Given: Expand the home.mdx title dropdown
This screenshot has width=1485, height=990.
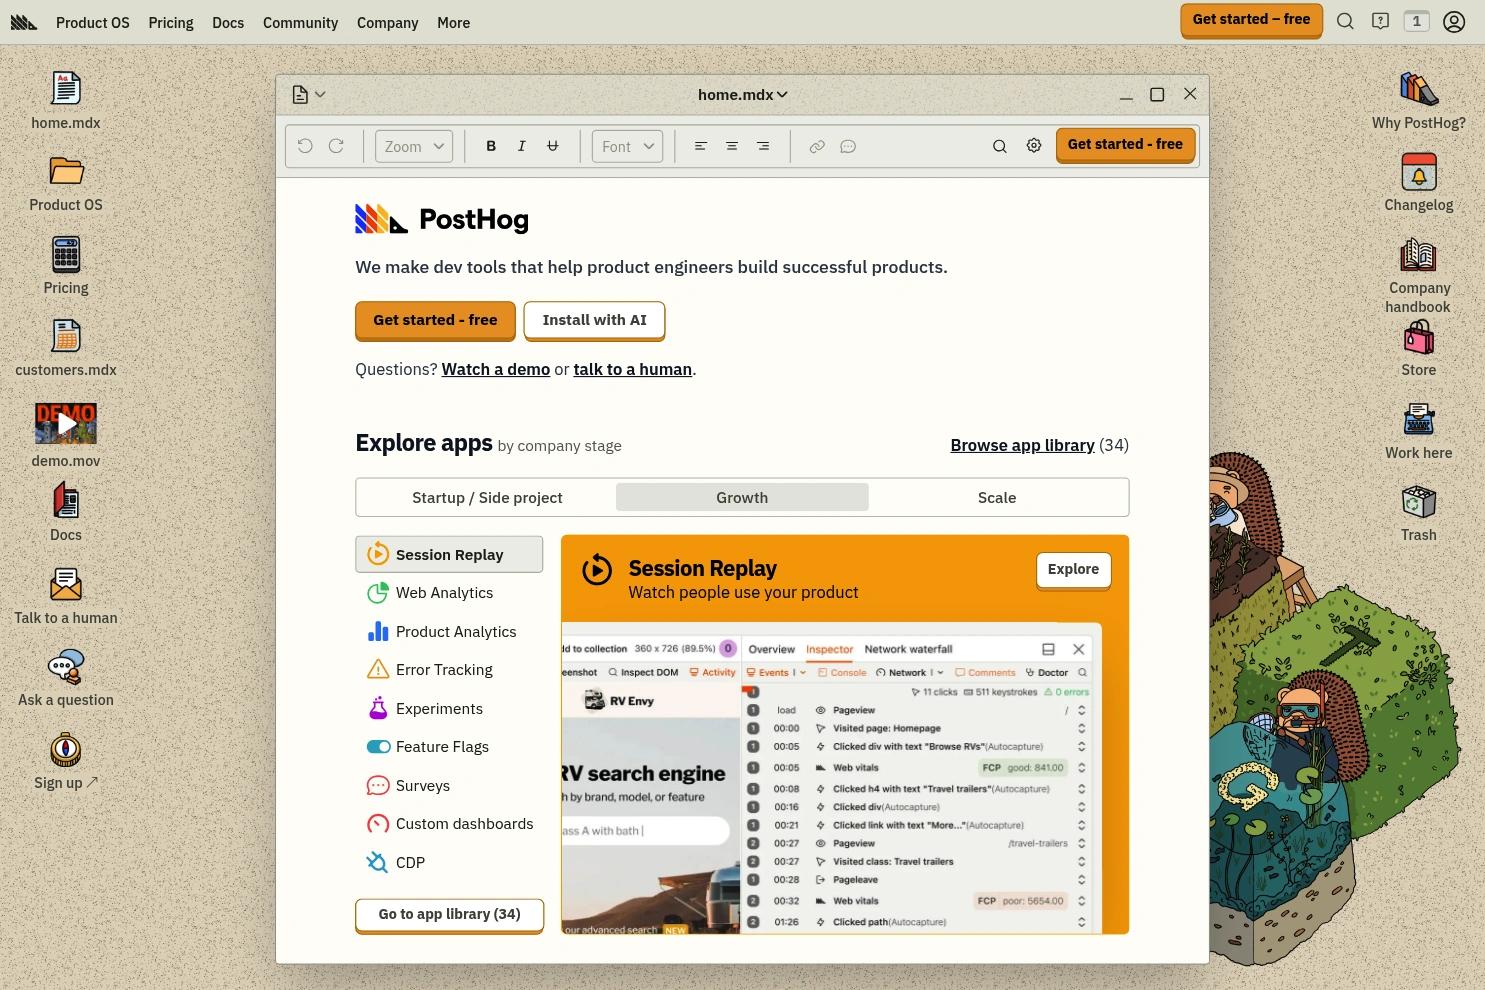Looking at the screenshot, I should 743,94.
